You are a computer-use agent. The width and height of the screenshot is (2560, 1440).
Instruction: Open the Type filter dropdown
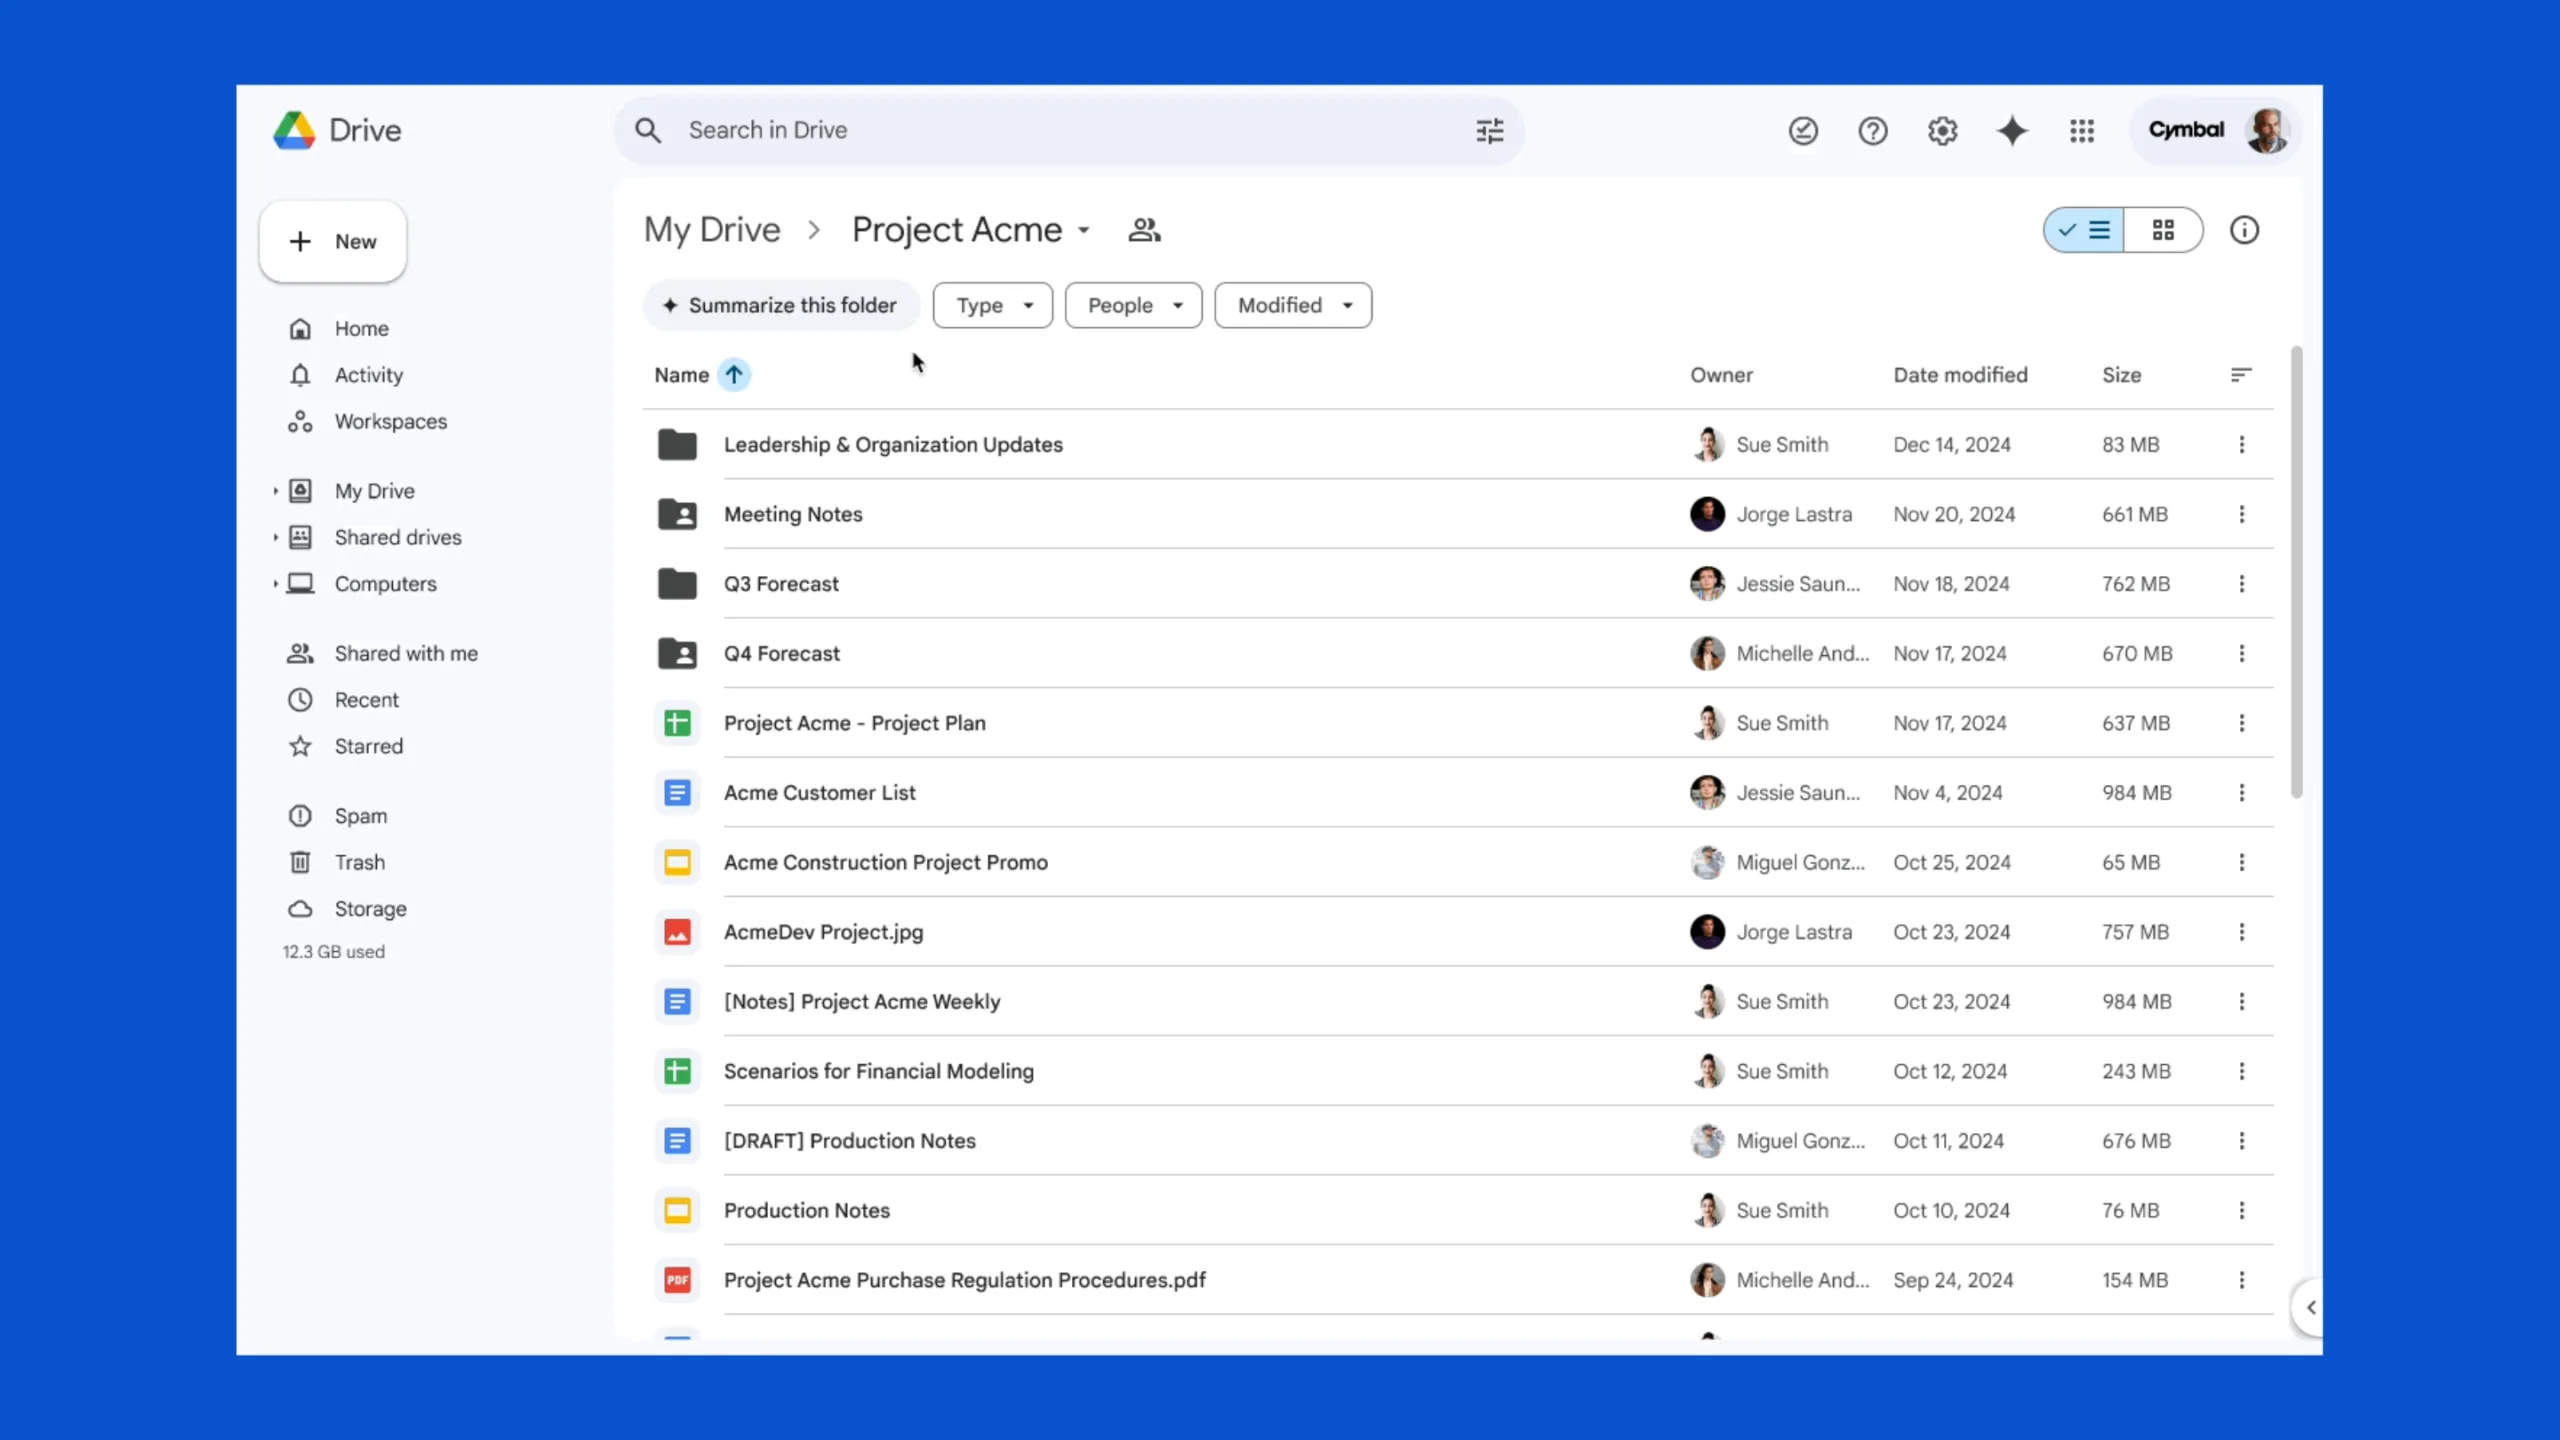993,305
